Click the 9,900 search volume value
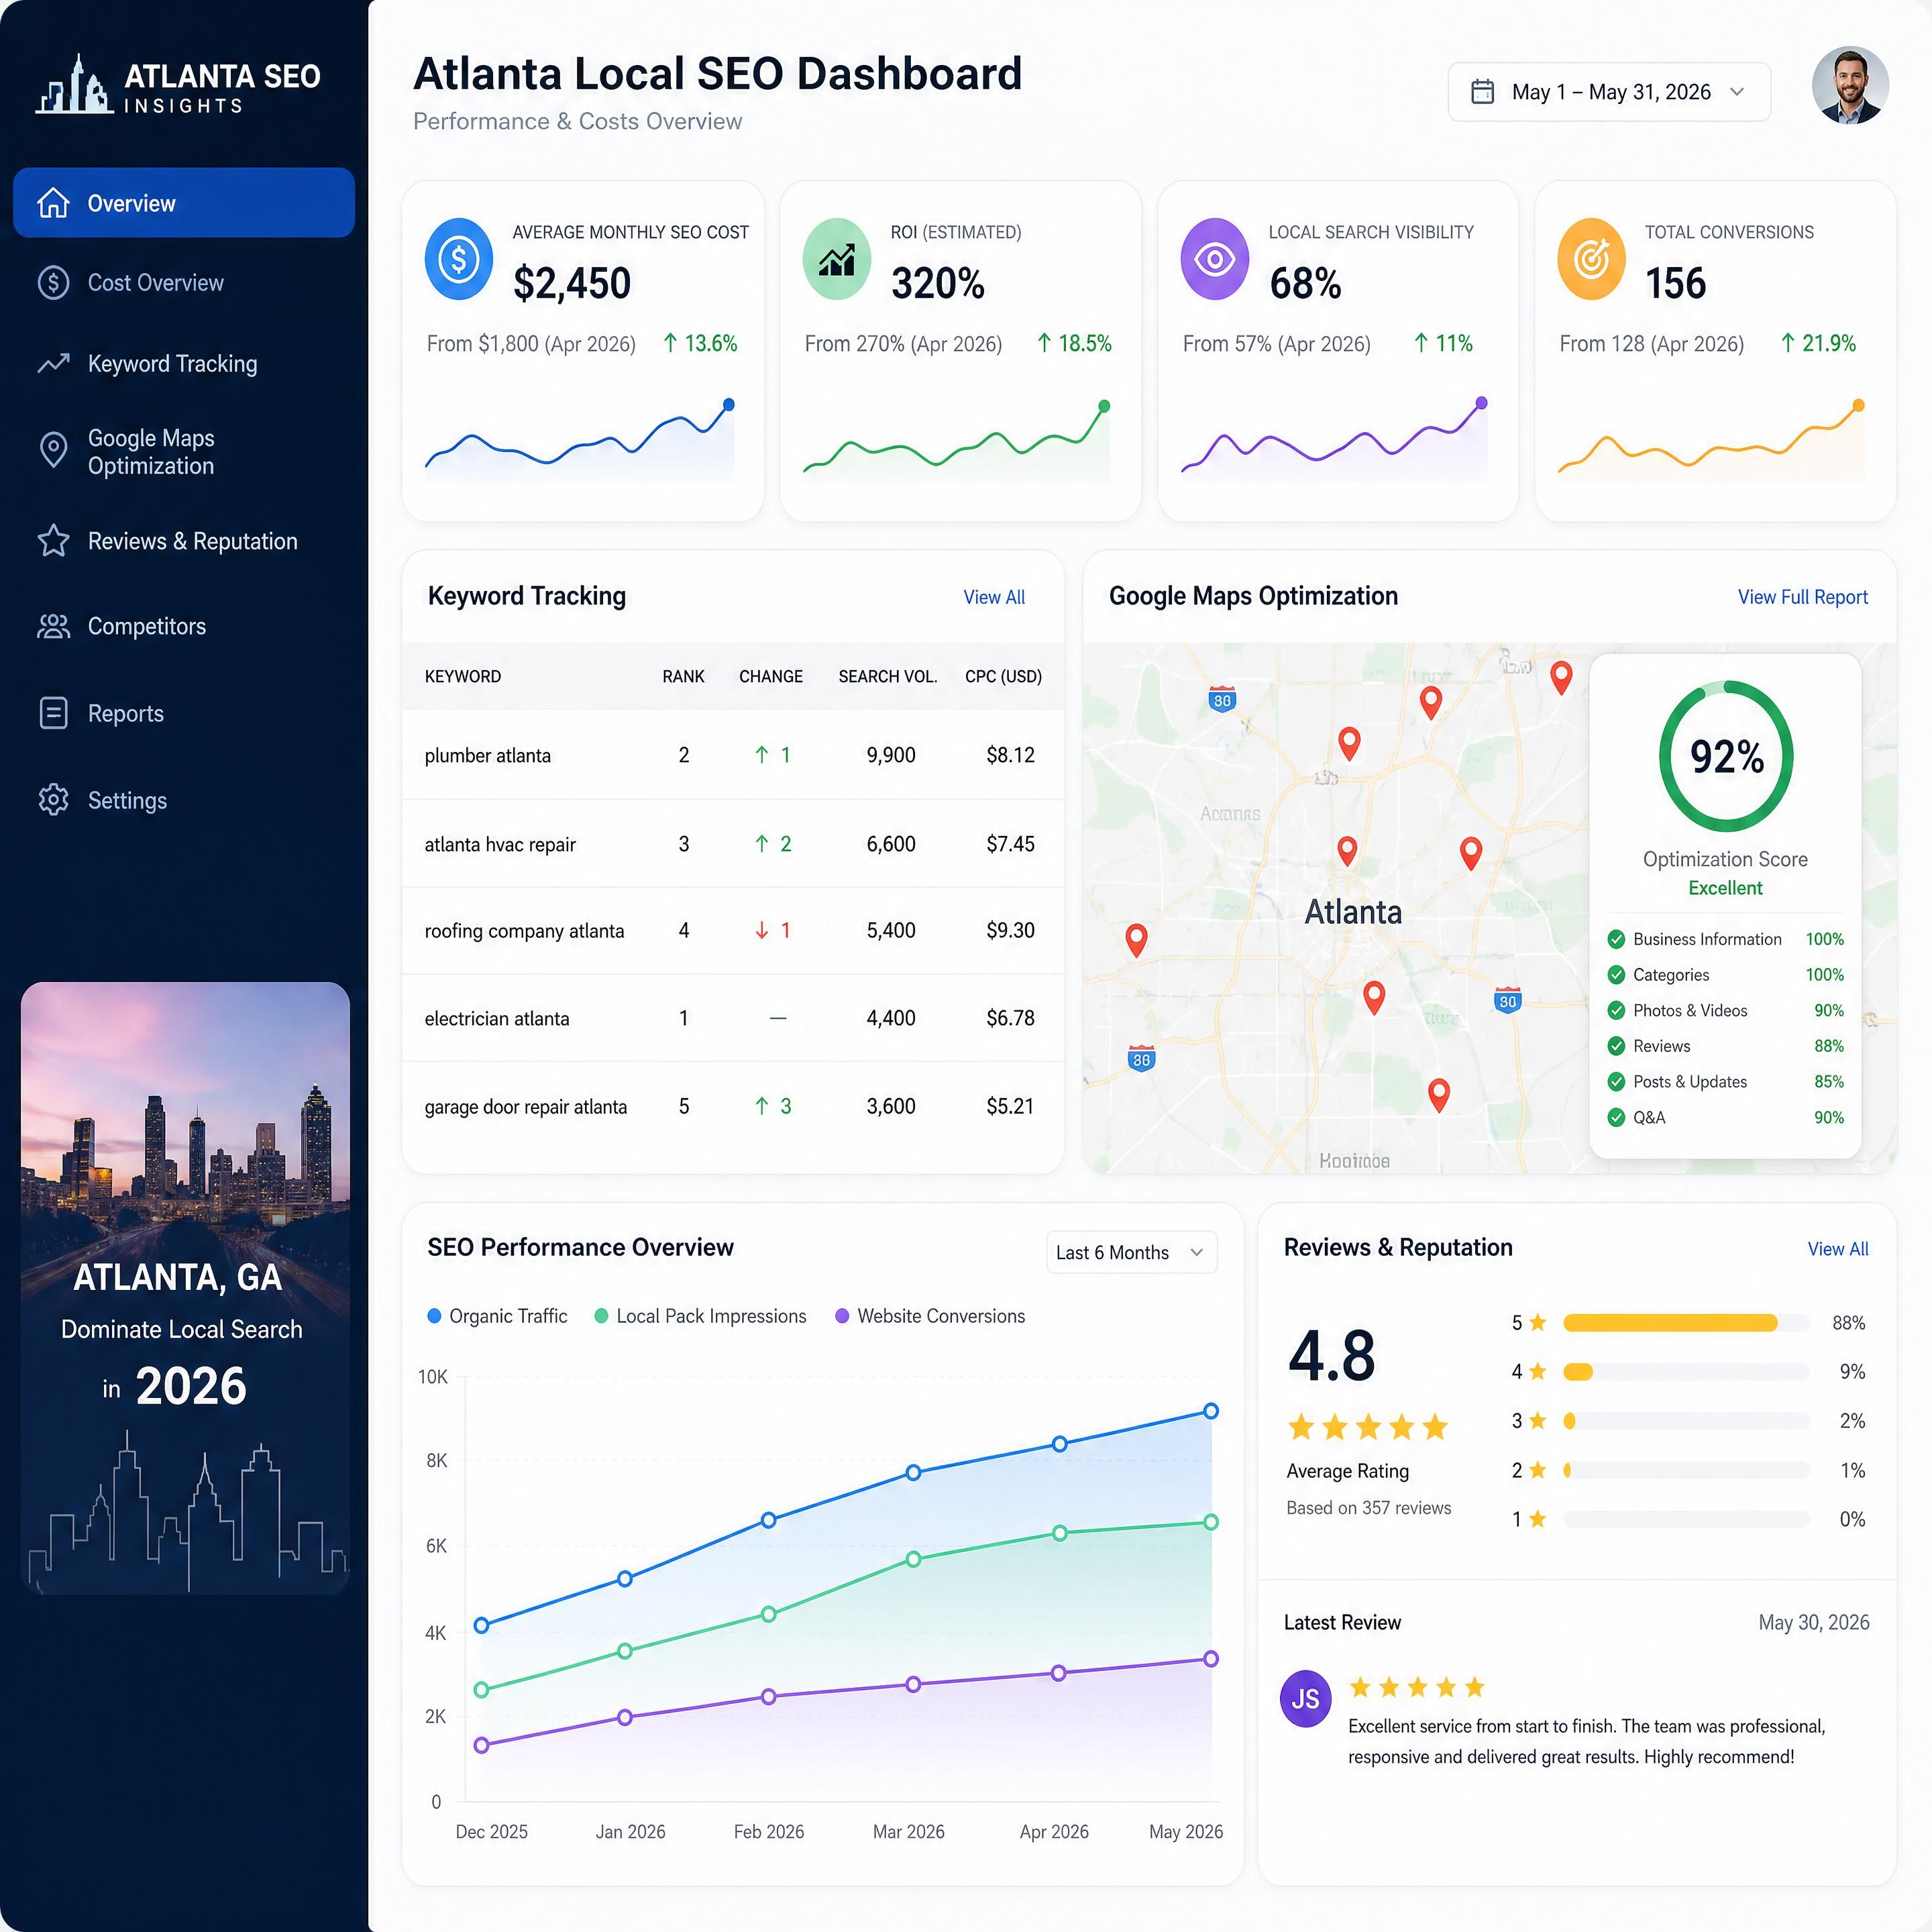 [x=891, y=755]
